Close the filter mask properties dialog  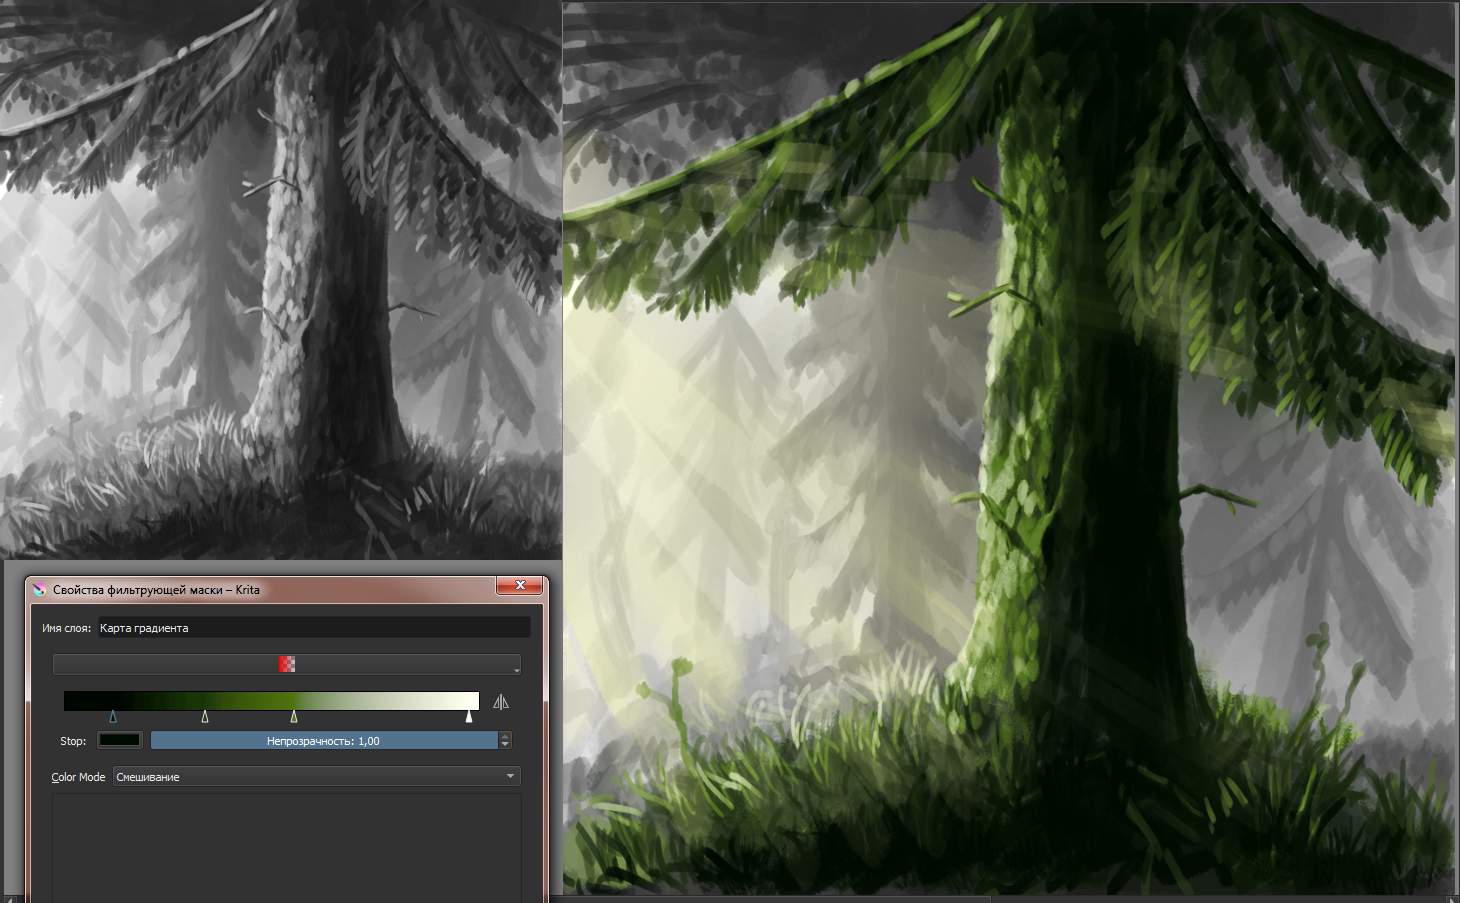(520, 586)
